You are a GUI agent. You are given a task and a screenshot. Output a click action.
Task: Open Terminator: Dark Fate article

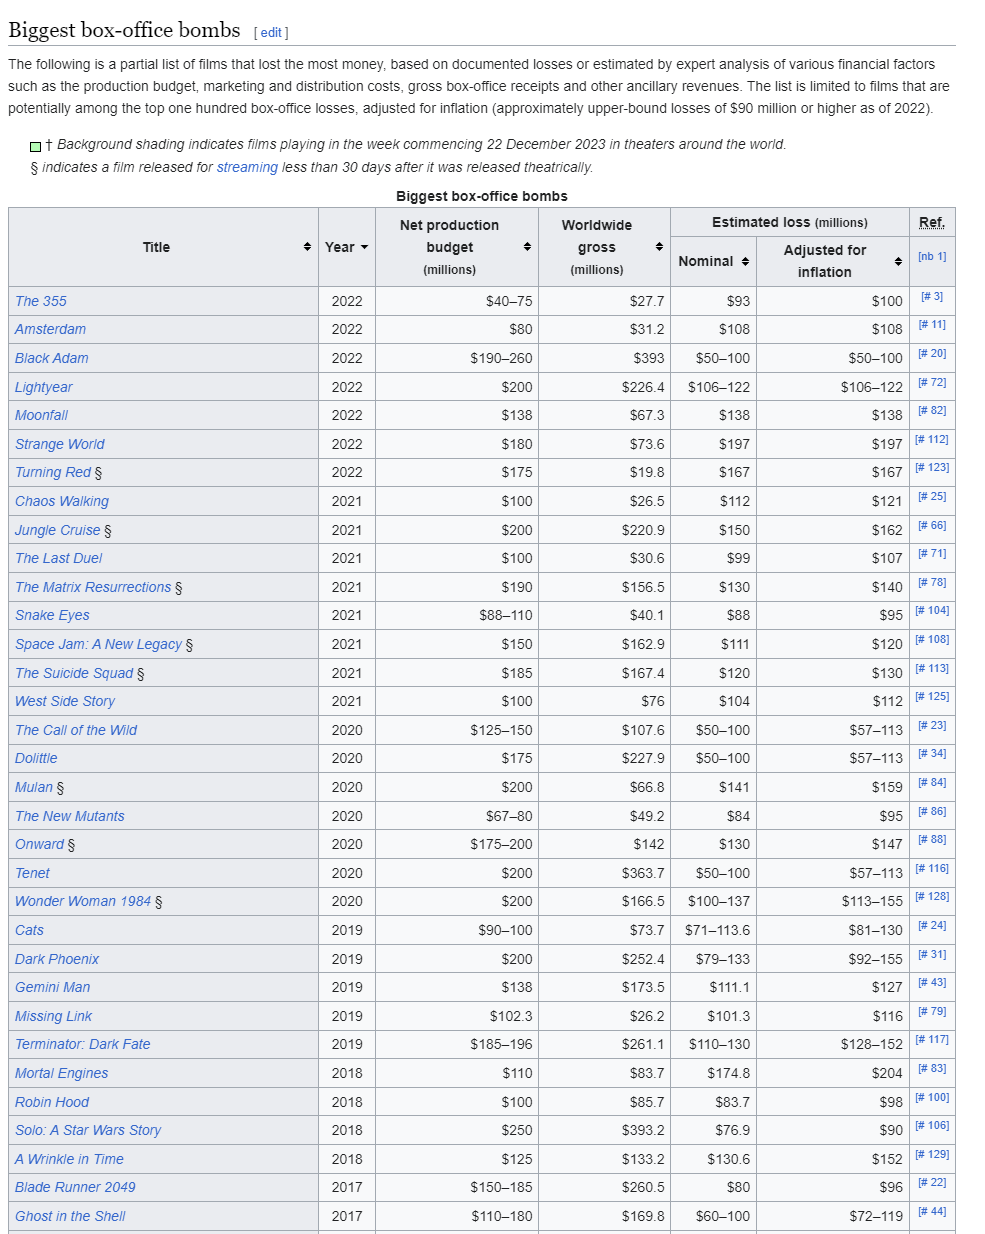83,1044
